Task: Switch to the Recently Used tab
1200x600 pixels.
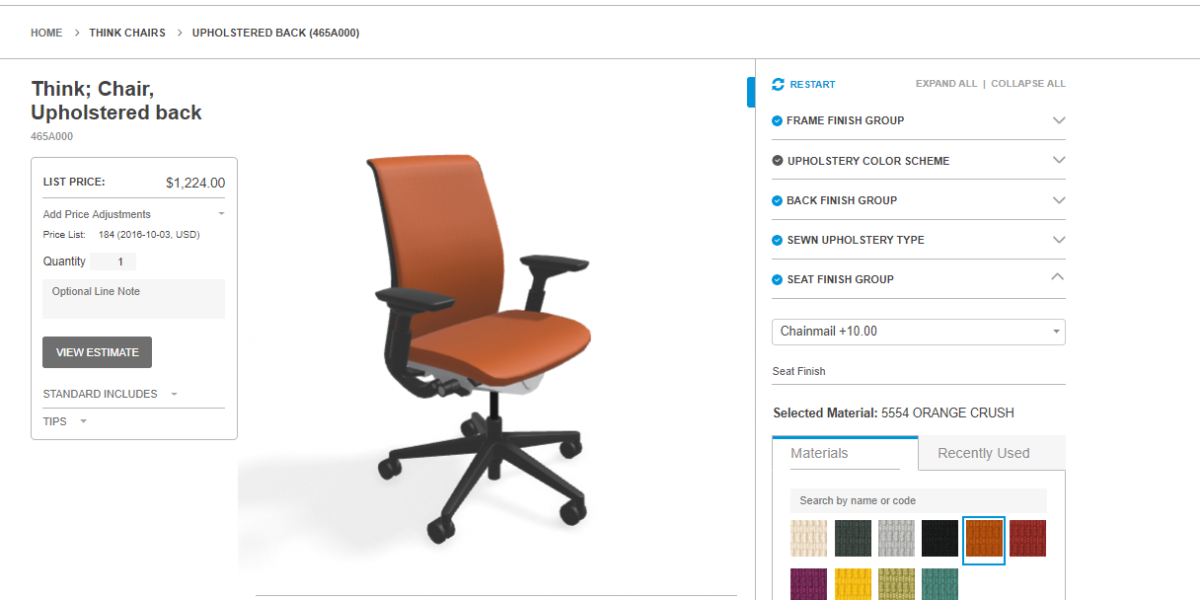Action: [983, 453]
